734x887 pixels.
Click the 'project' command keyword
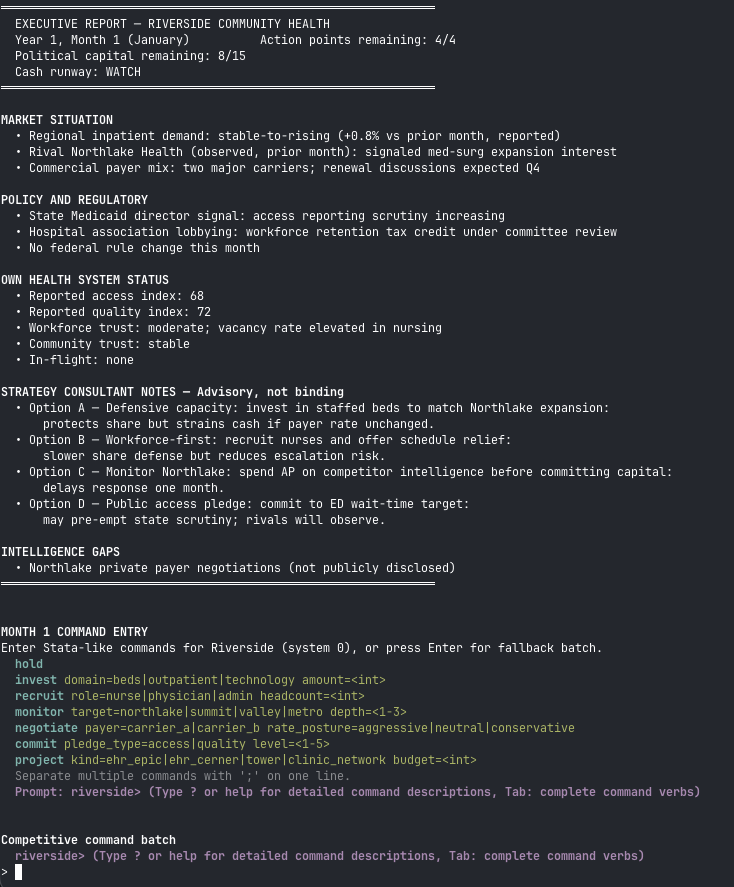tap(39, 760)
